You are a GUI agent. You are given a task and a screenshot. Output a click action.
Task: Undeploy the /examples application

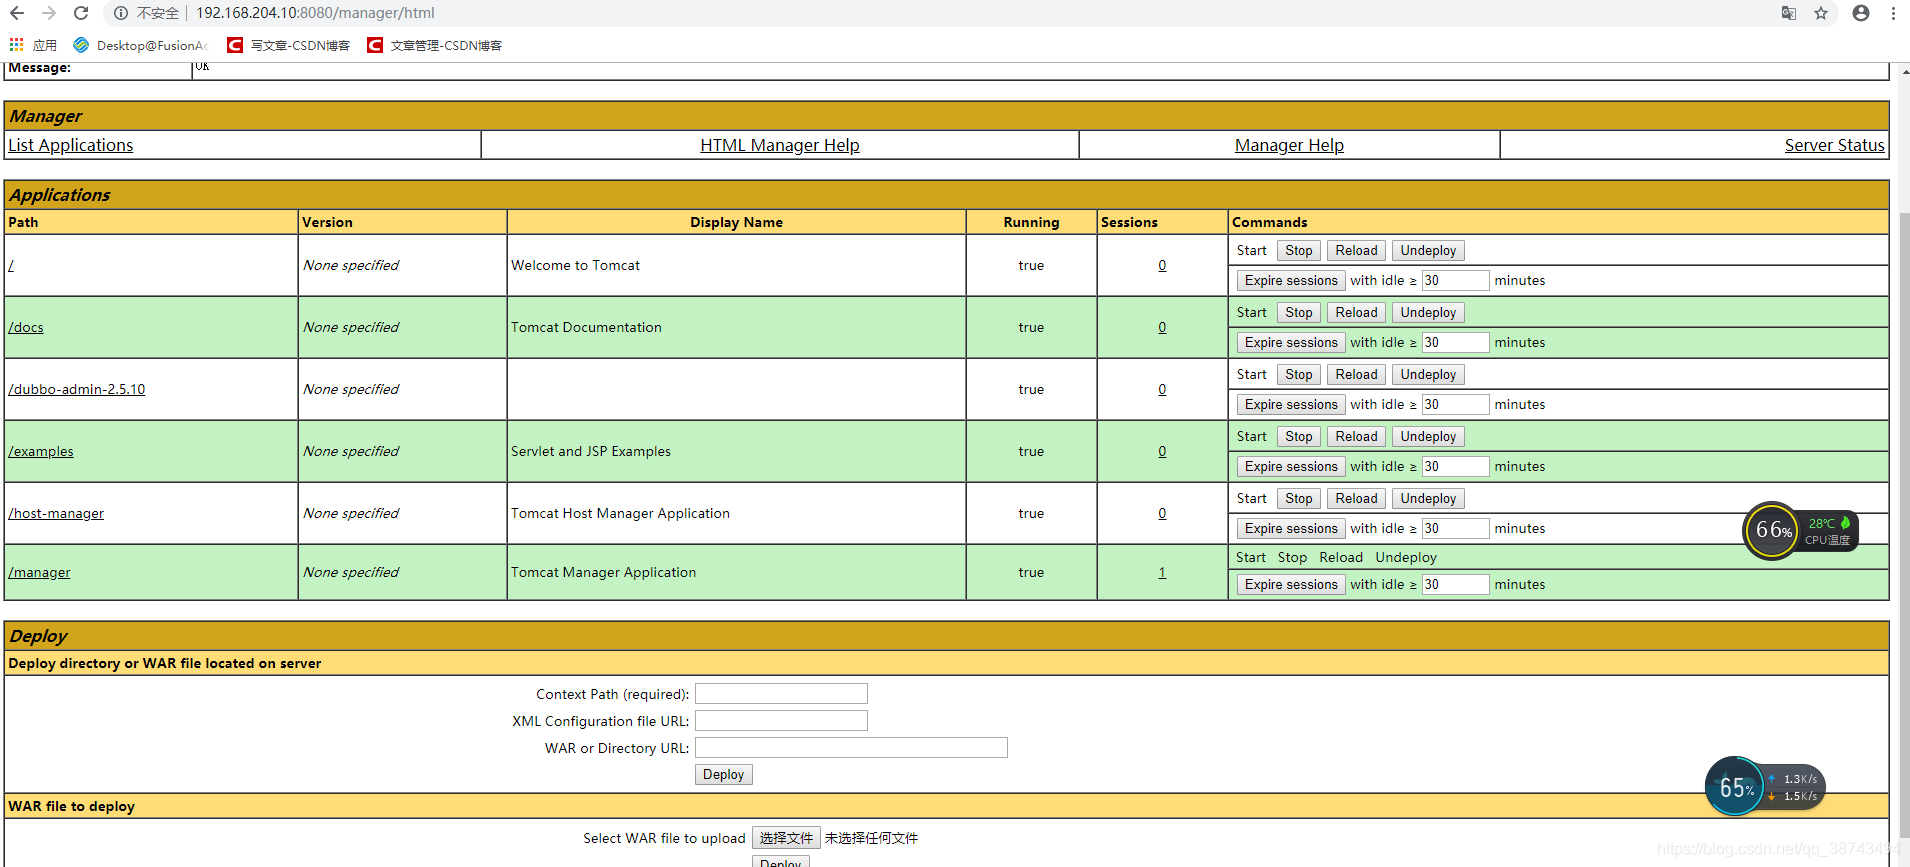tap(1428, 437)
